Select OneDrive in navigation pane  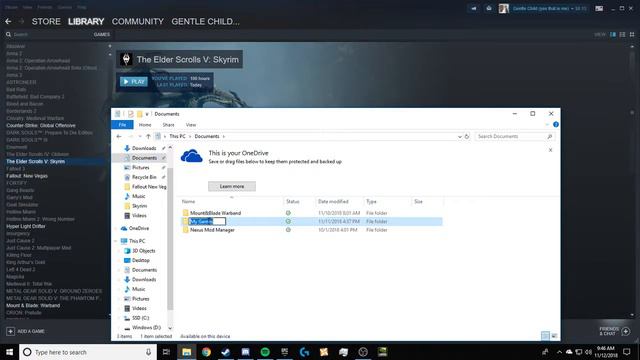coord(138,229)
